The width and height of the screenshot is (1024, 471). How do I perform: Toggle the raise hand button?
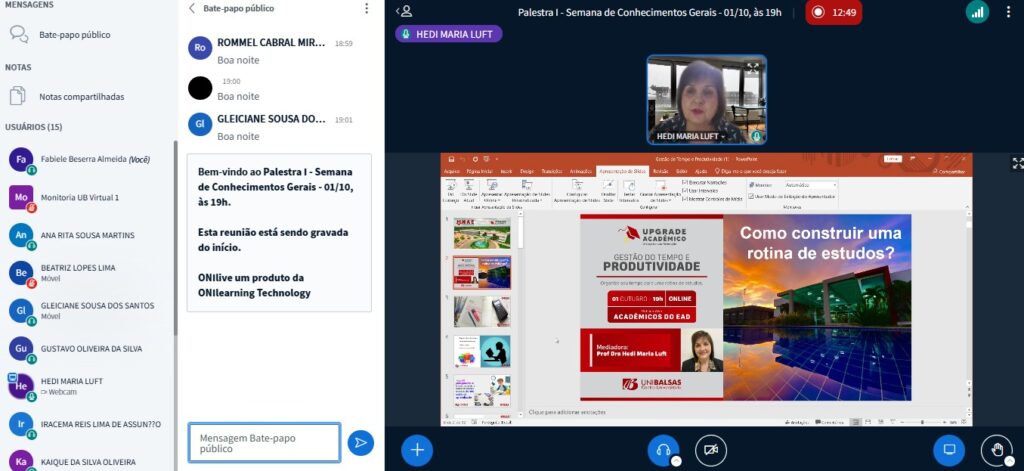996,449
